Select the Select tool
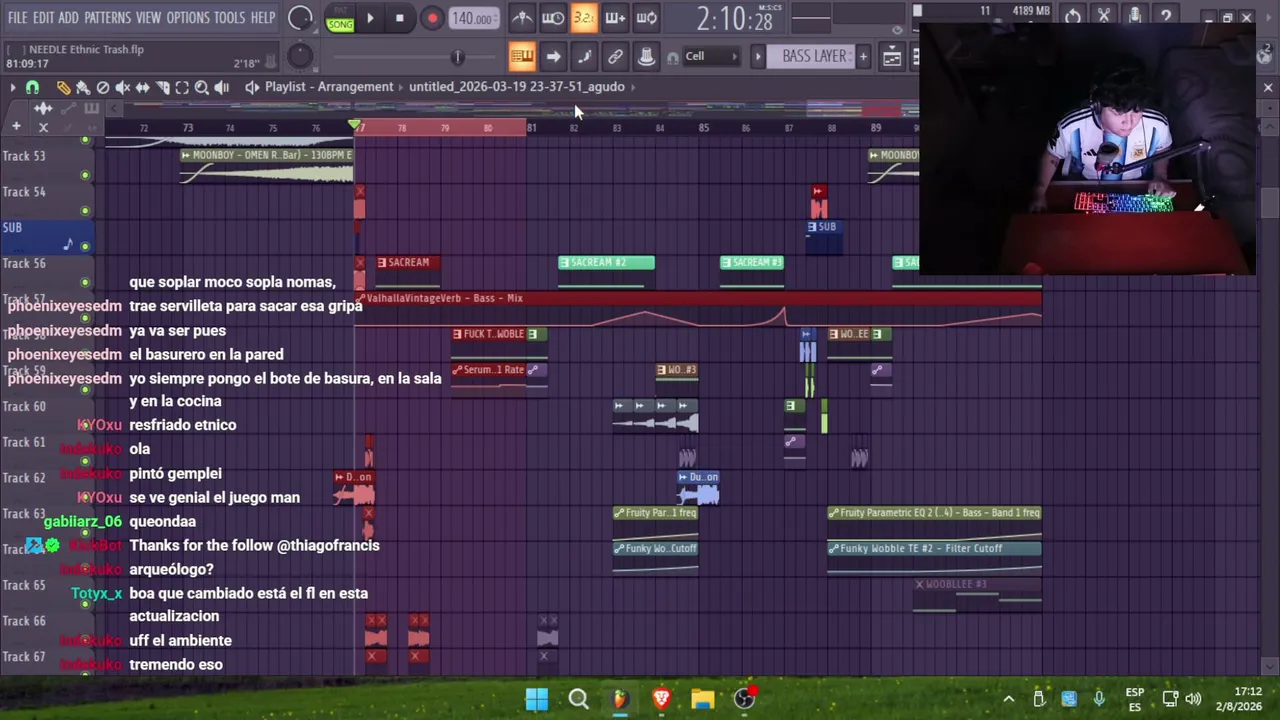Screen dimensions: 1280x720 [182, 88]
